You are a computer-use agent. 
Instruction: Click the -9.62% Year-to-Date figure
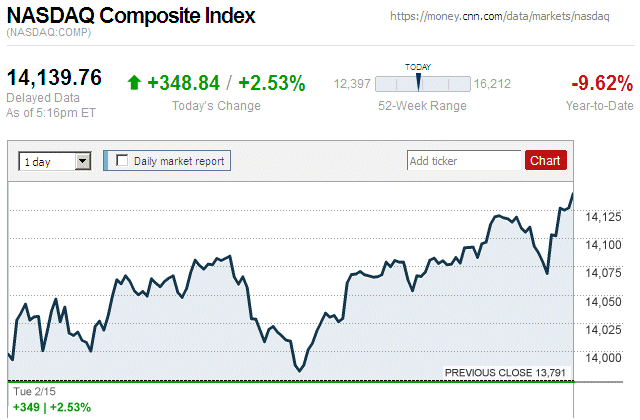tap(599, 83)
